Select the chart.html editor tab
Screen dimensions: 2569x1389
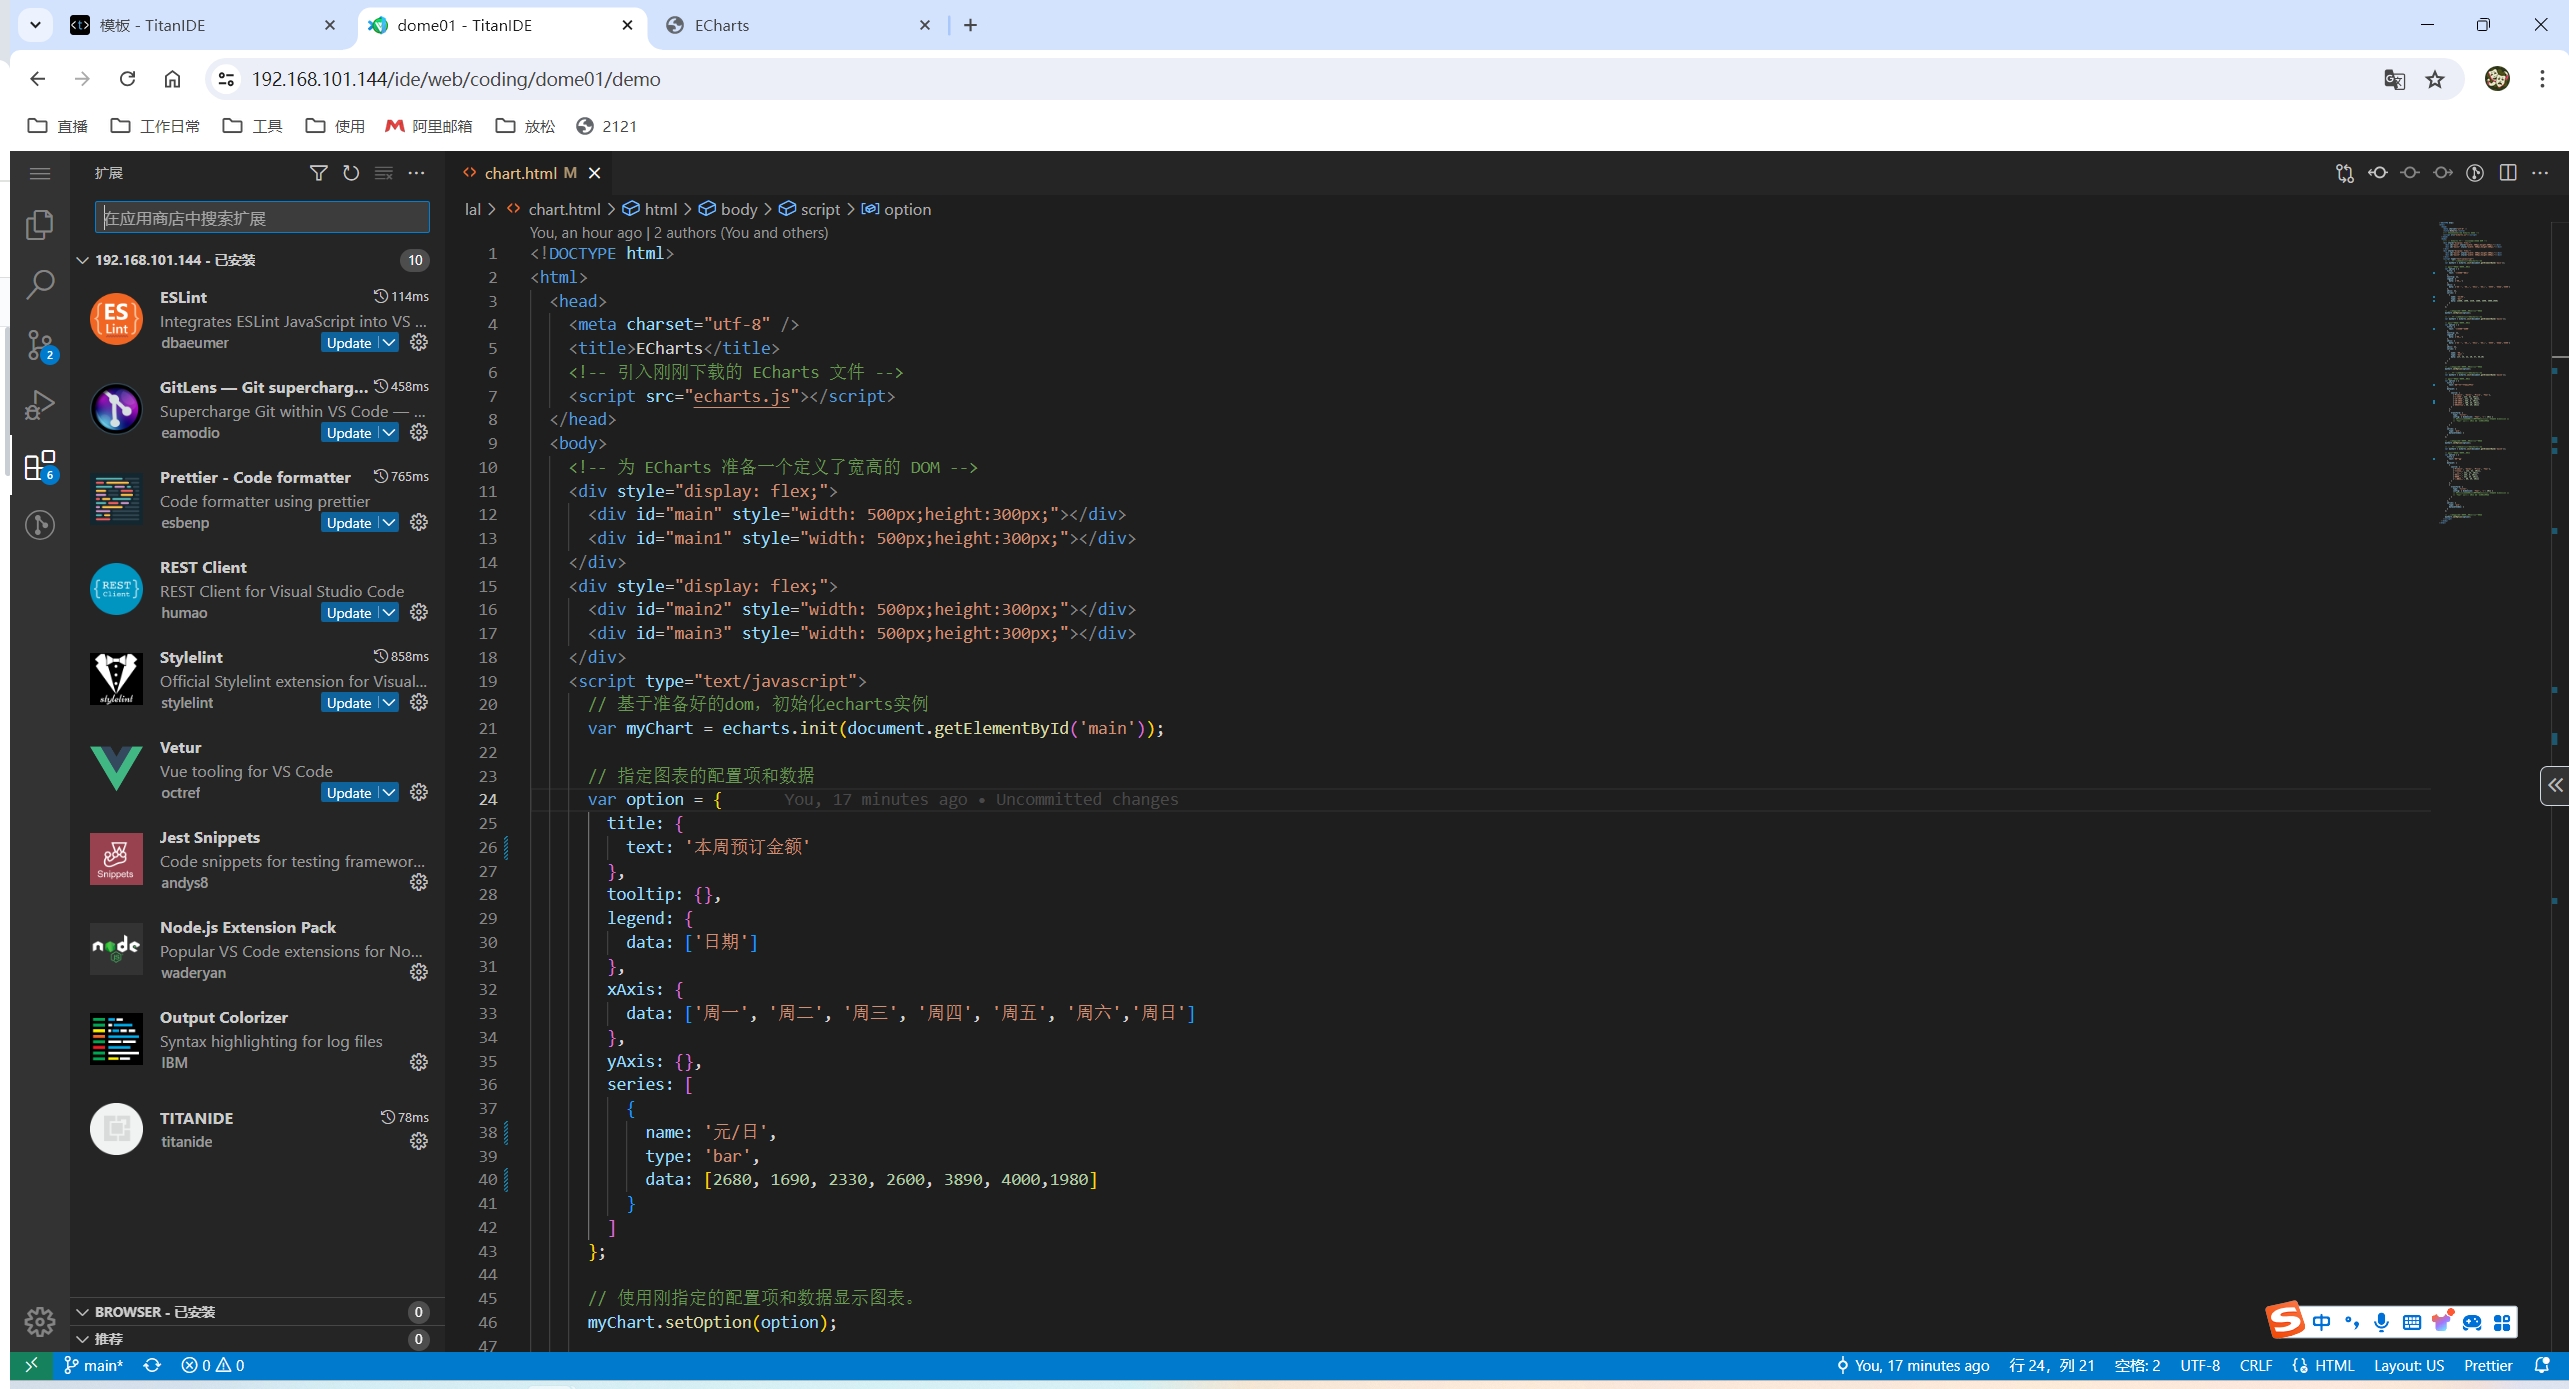click(520, 173)
